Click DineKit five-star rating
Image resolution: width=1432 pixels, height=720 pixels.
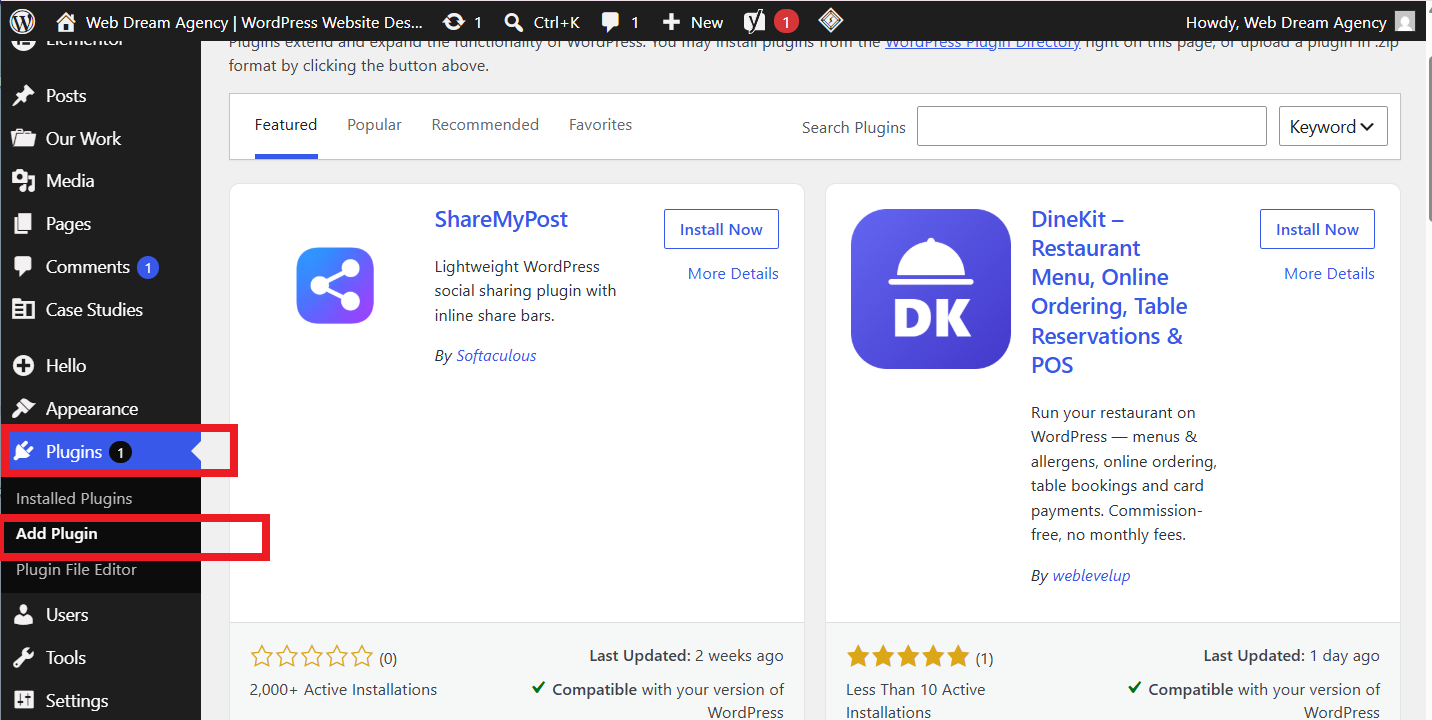pos(907,657)
